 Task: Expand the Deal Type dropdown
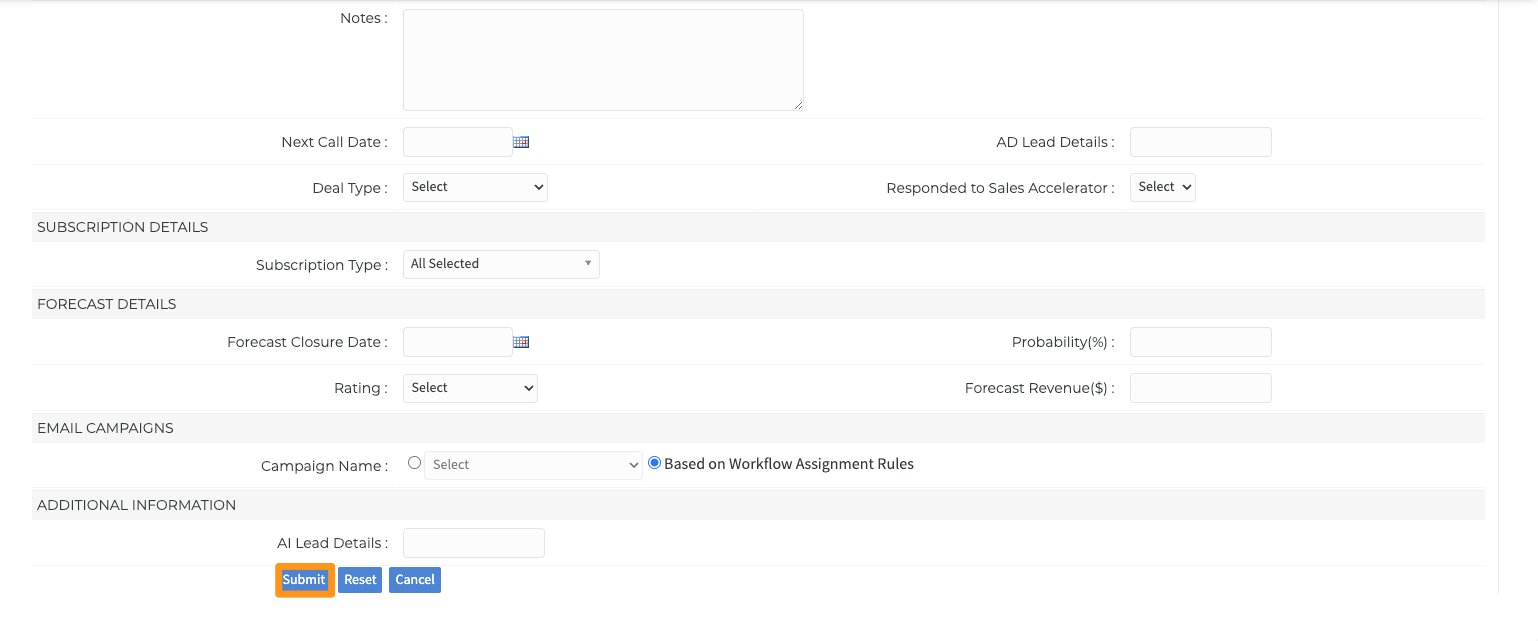475,187
